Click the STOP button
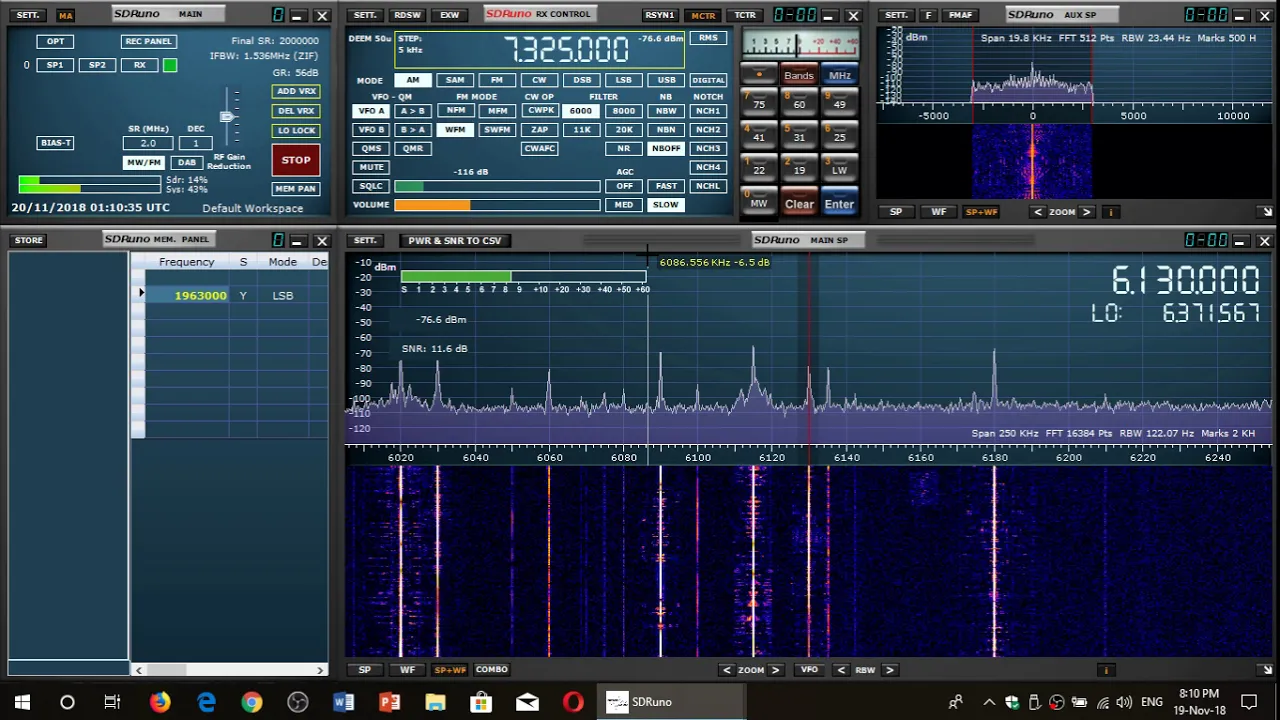Screen dimensions: 1280x720 coord(296,160)
